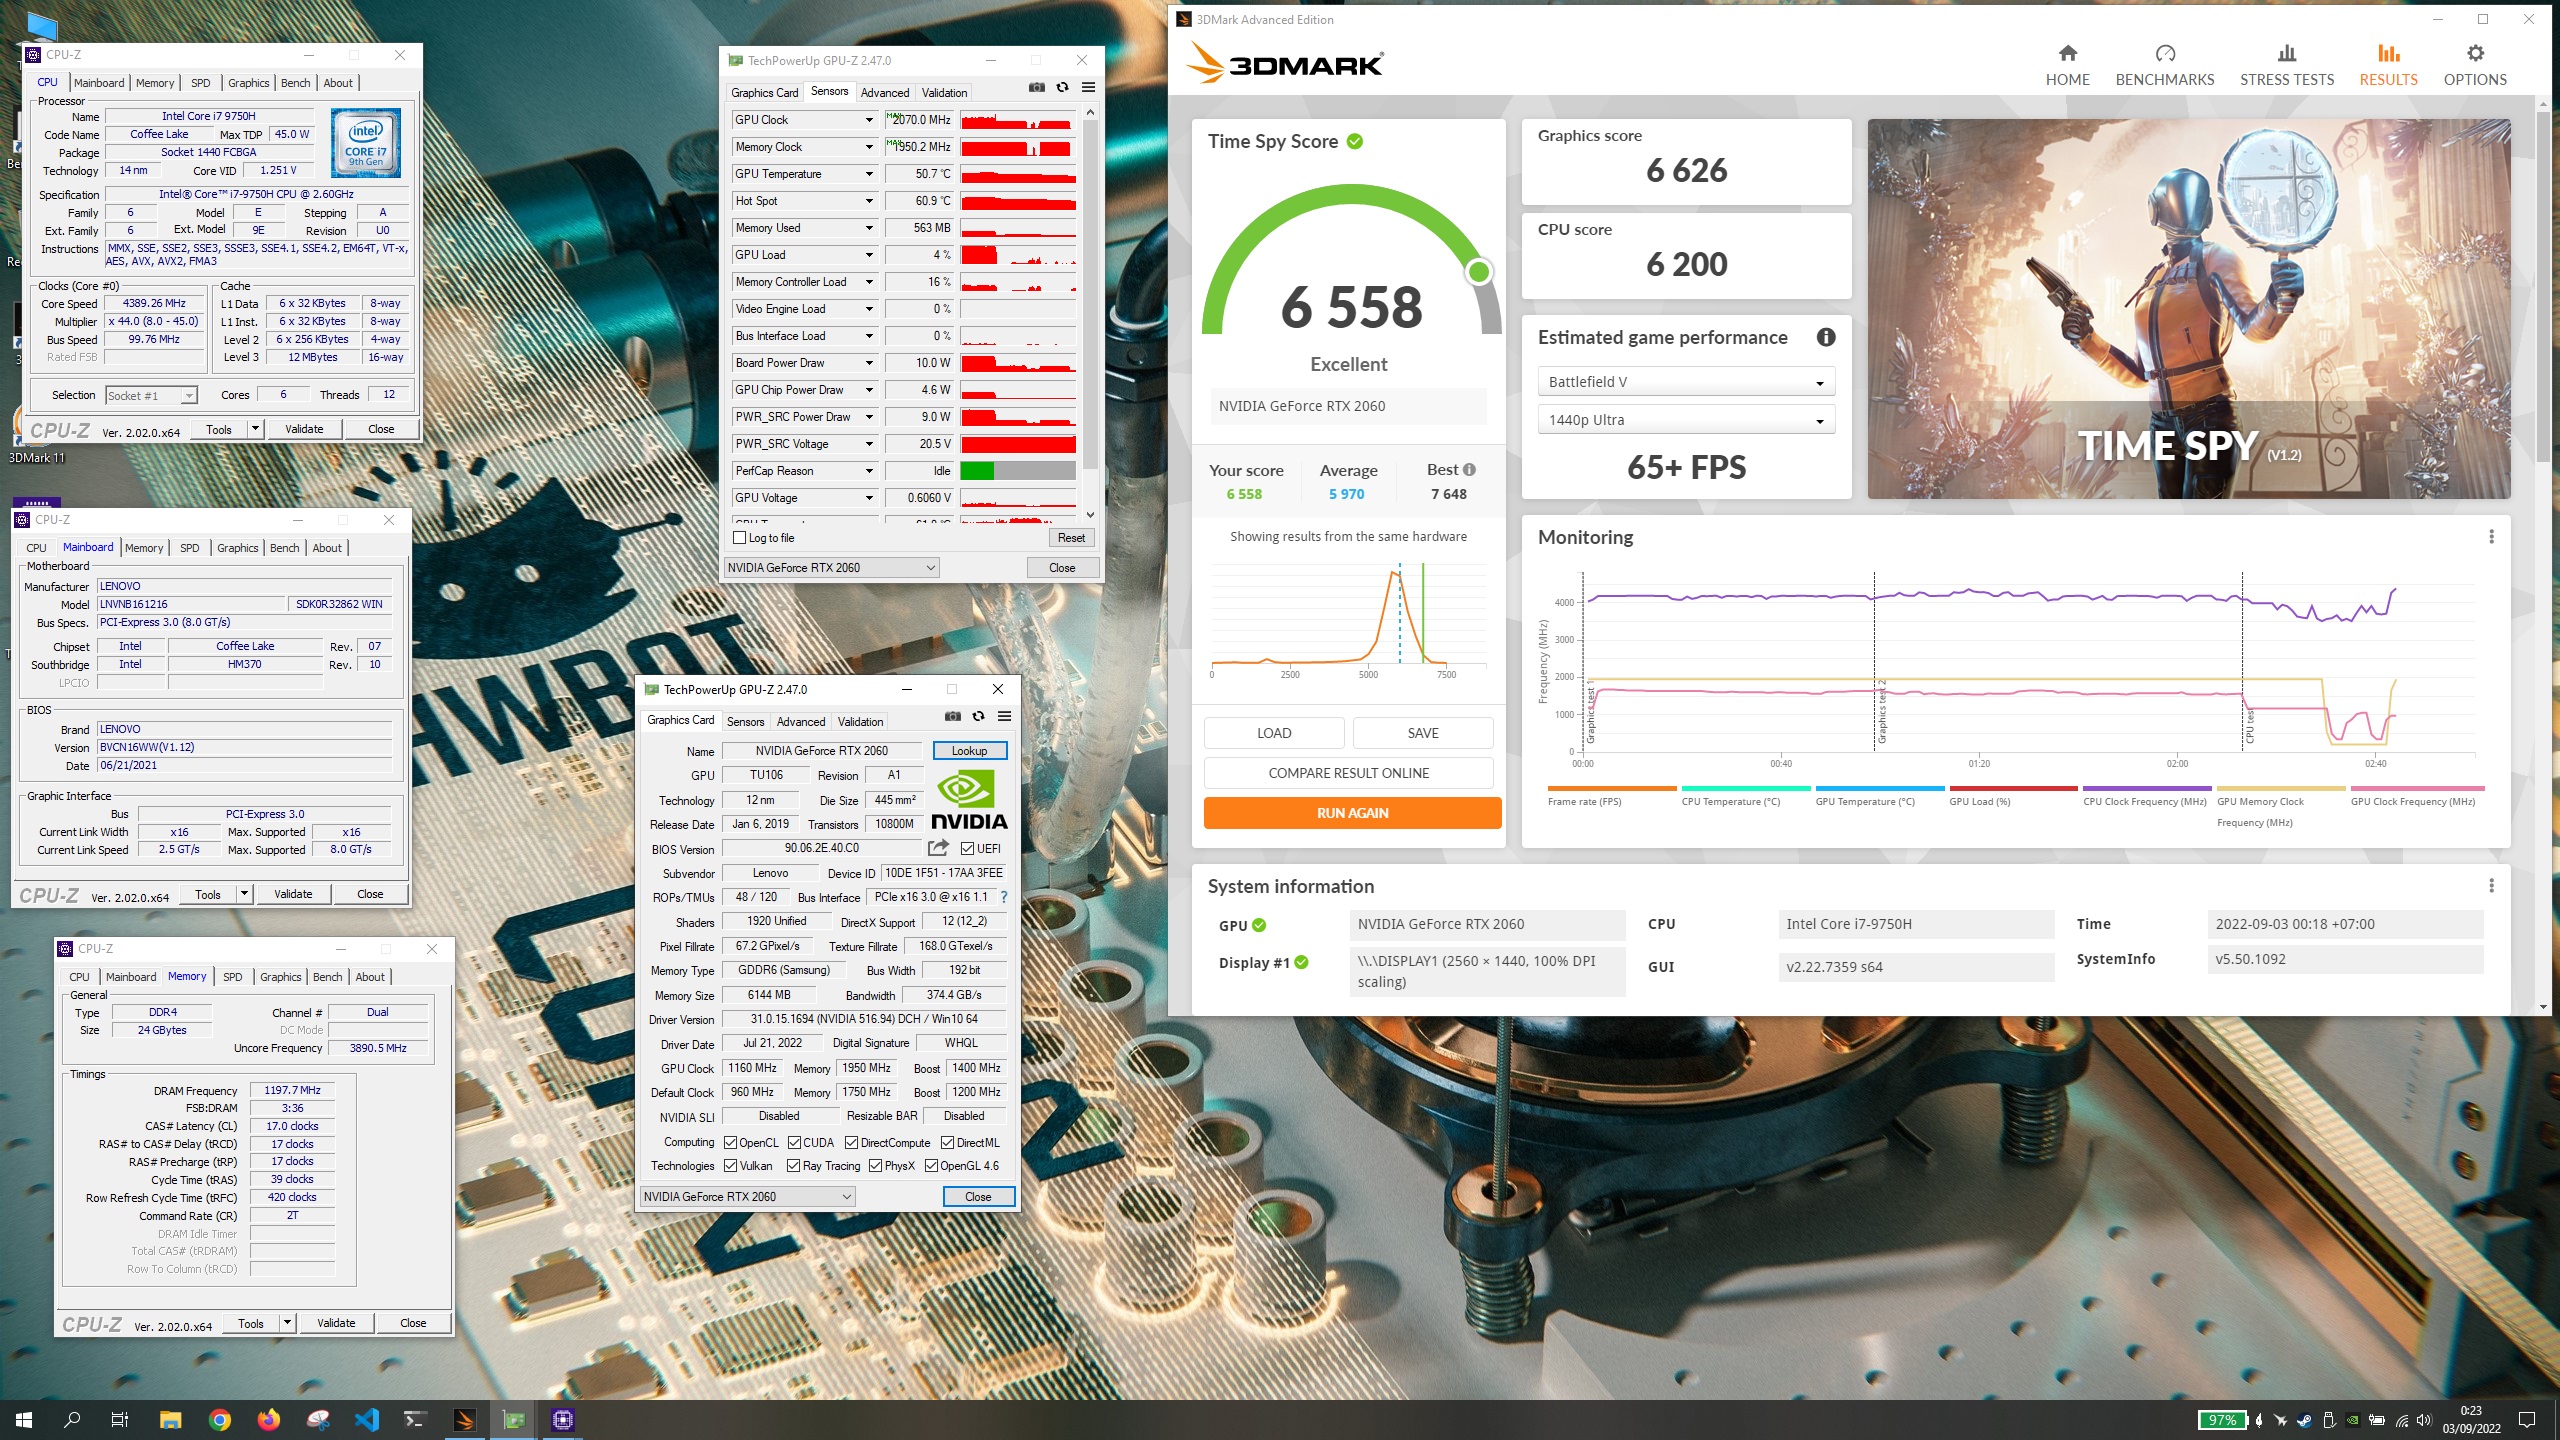Viewport: 2560px width, 1440px height.
Task: Open taskbar Search magnifier
Action: [x=72, y=1420]
